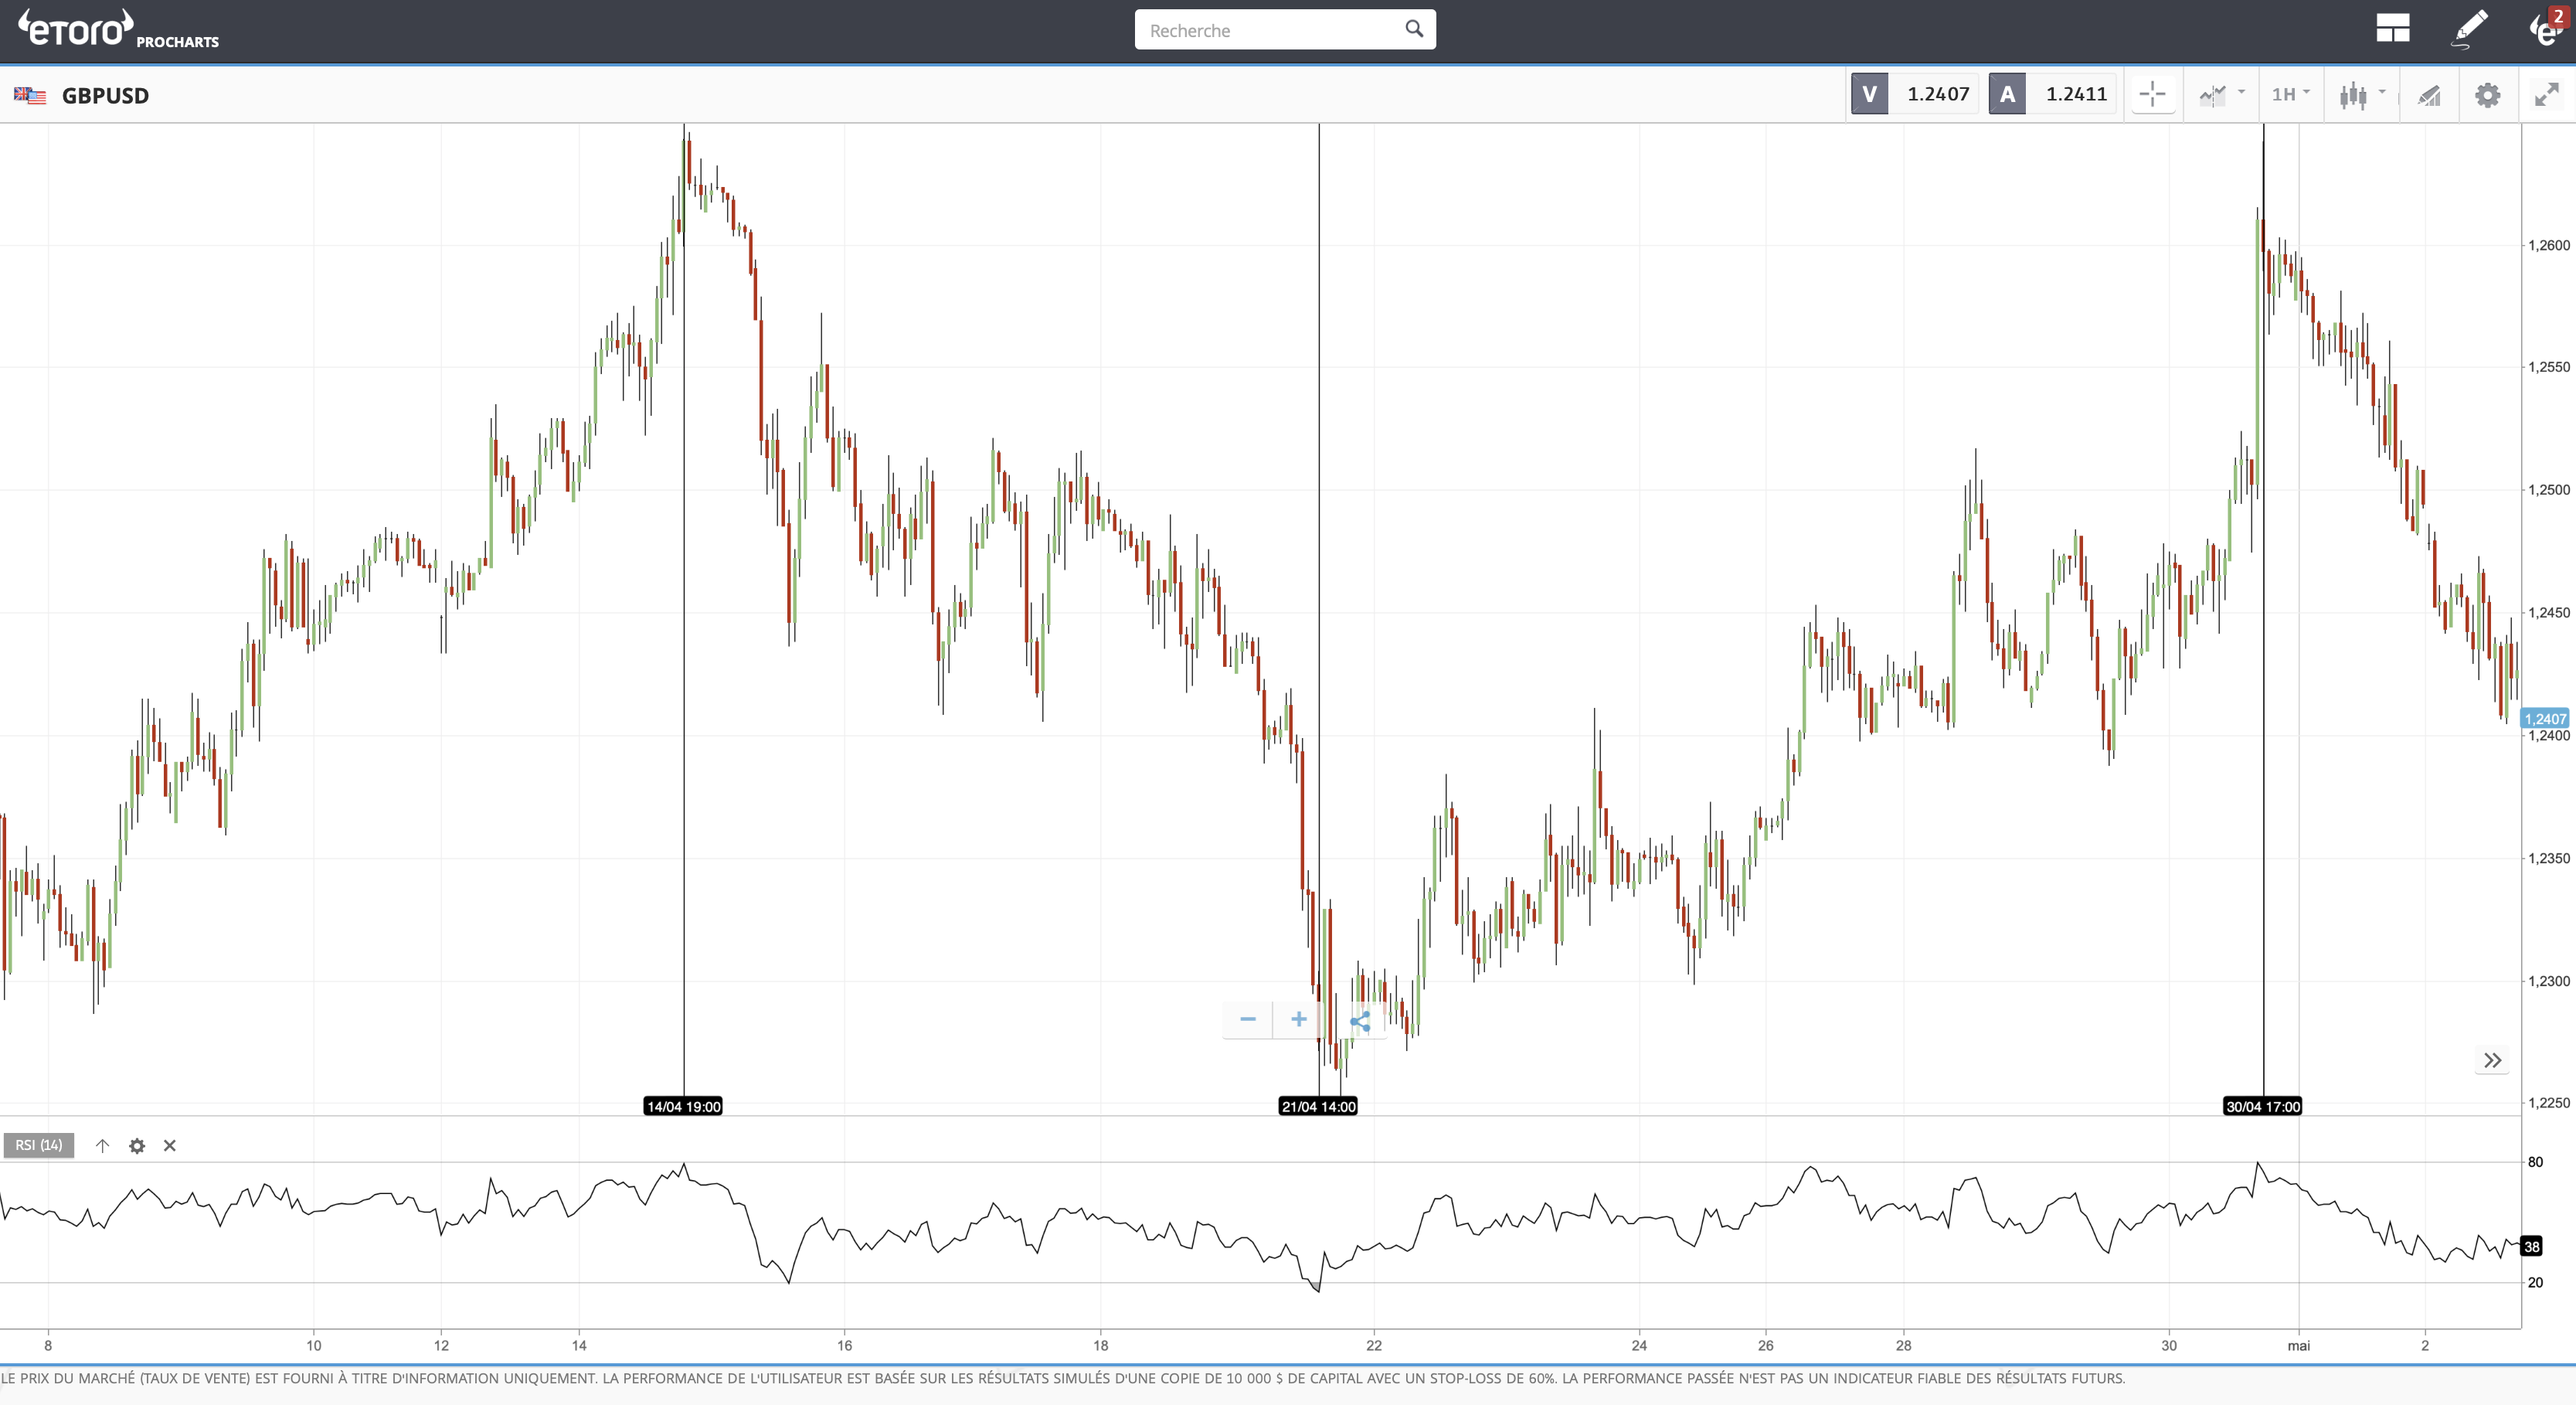Remove the RSI indicator panel

click(x=170, y=1146)
